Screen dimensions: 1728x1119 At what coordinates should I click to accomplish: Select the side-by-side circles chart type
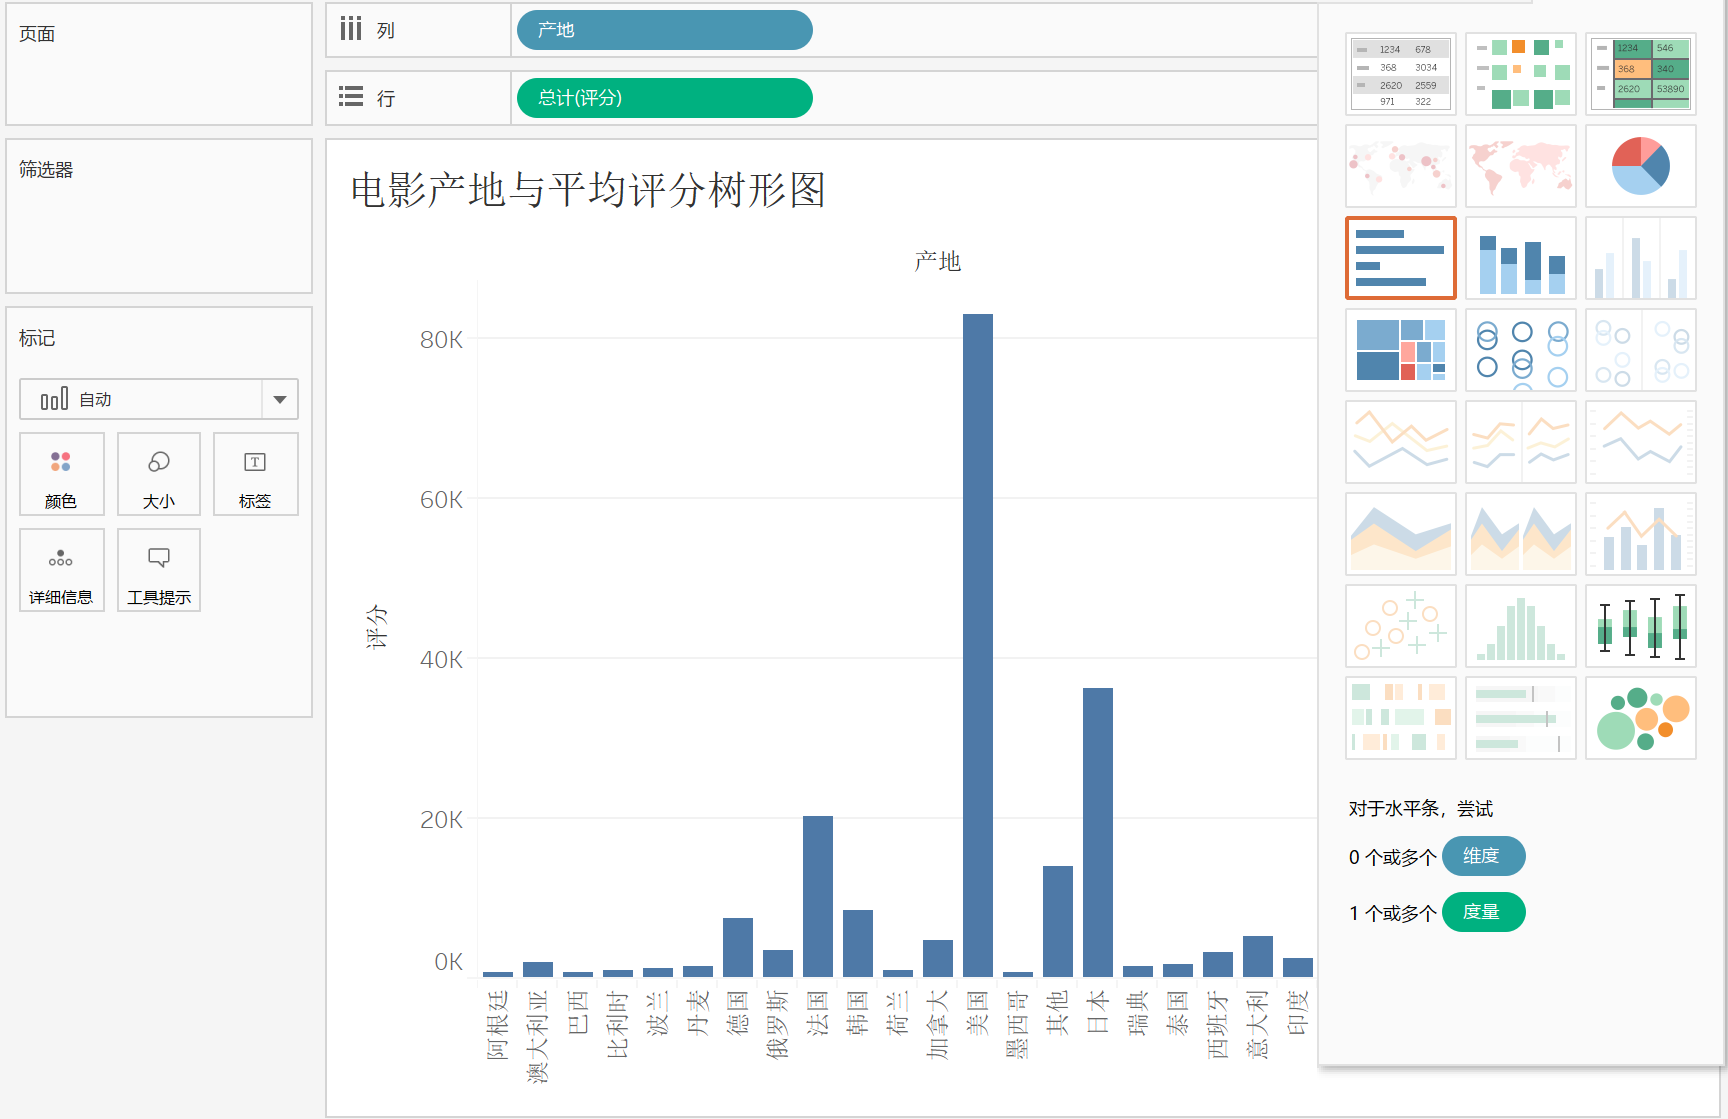point(1640,350)
